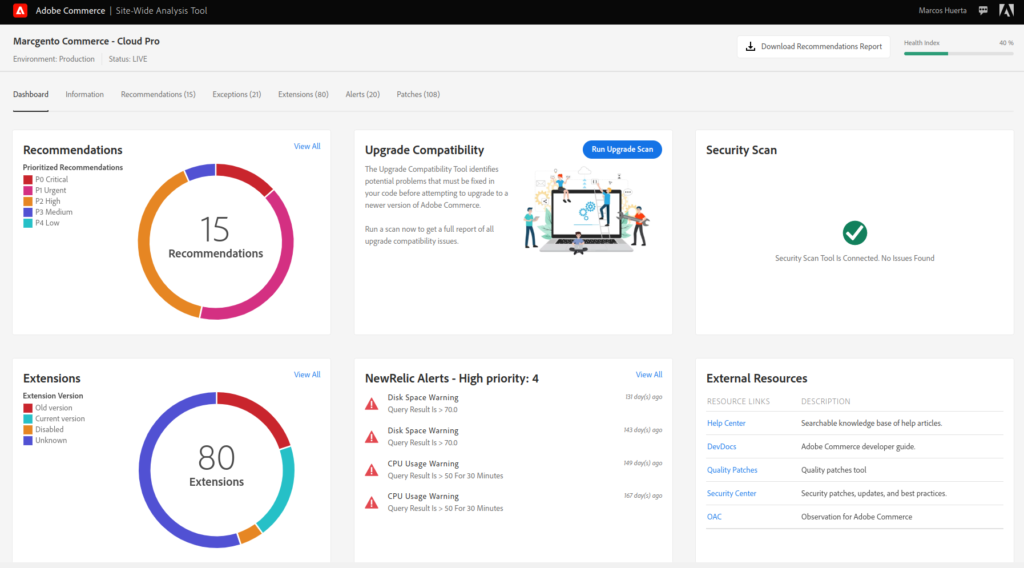Click warning triangle for CPU Usage Warning 149 days ago

[372, 470]
